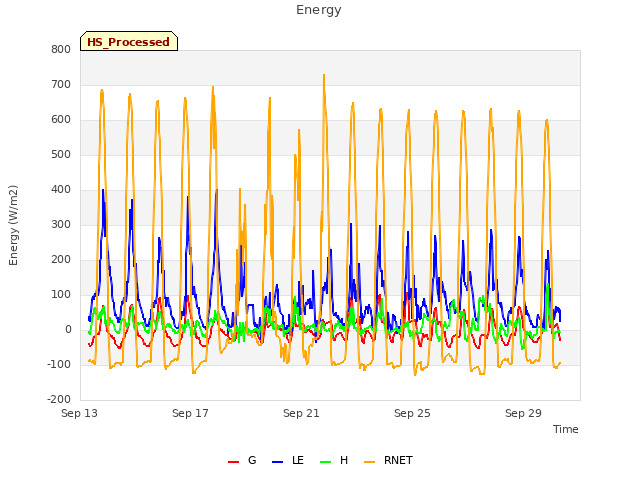Click the red G legend swatch
This screenshot has height=480, width=640.
(233, 462)
